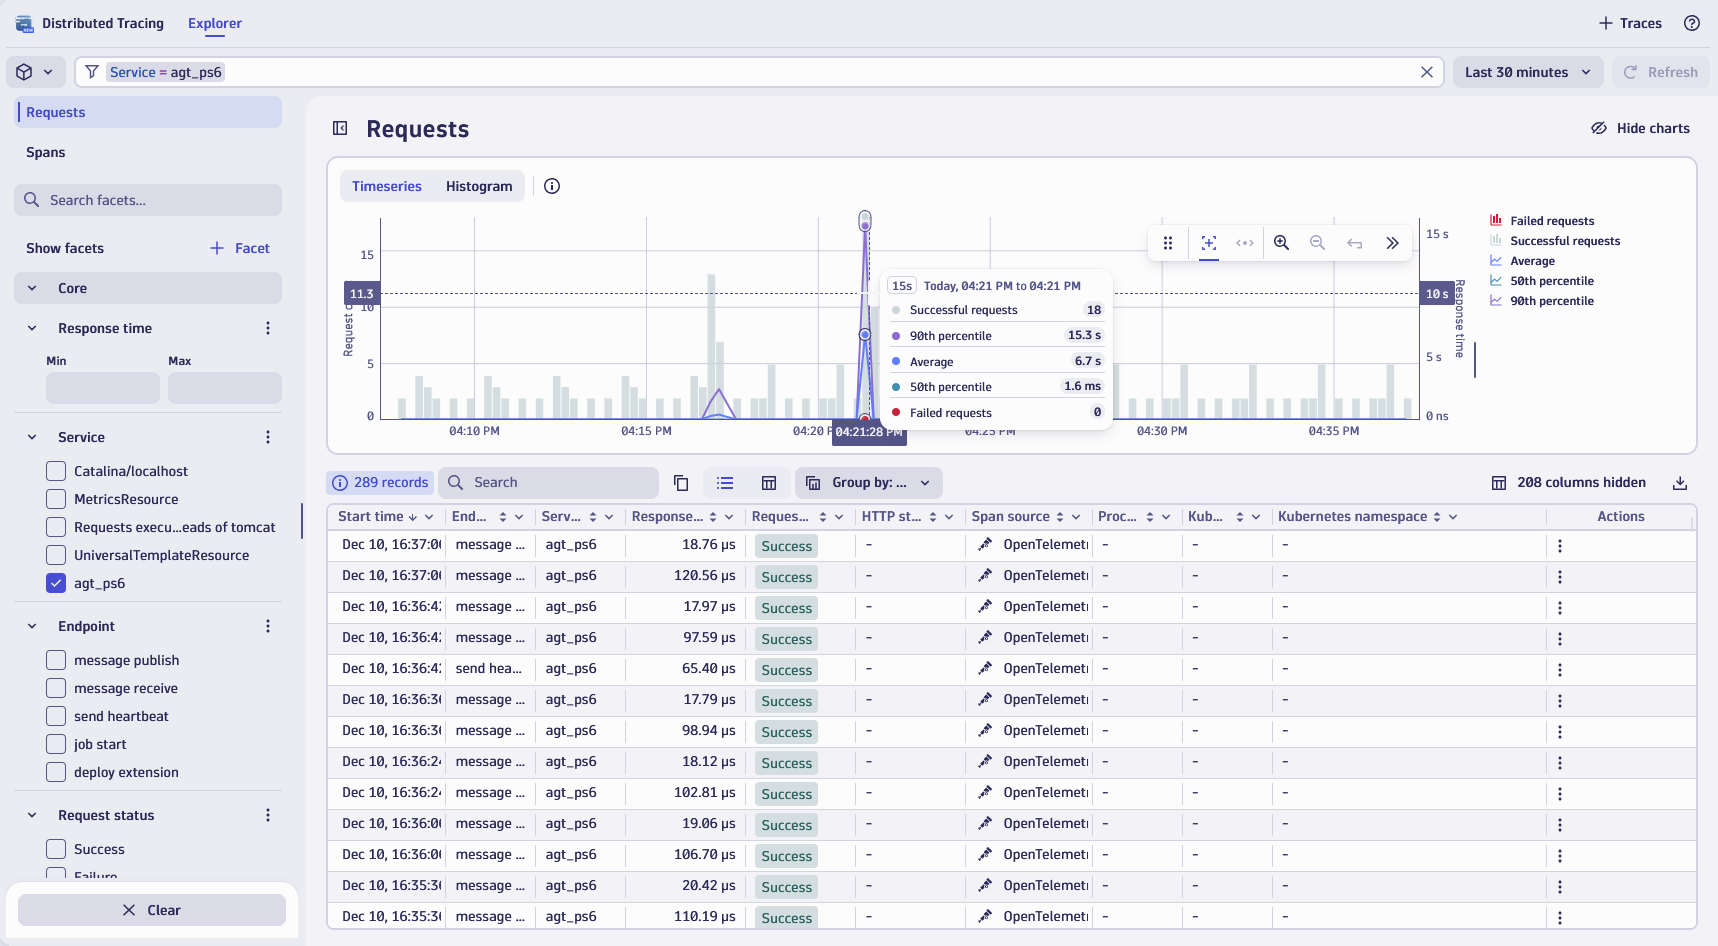Click the plus Traces icon

(1606, 23)
